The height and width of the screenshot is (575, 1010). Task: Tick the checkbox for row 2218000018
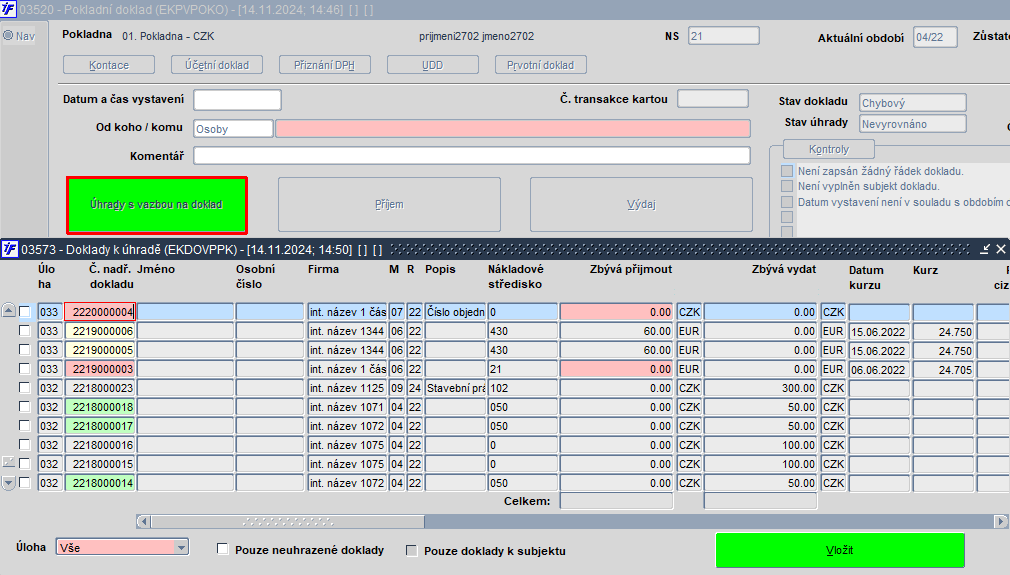coord(24,407)
